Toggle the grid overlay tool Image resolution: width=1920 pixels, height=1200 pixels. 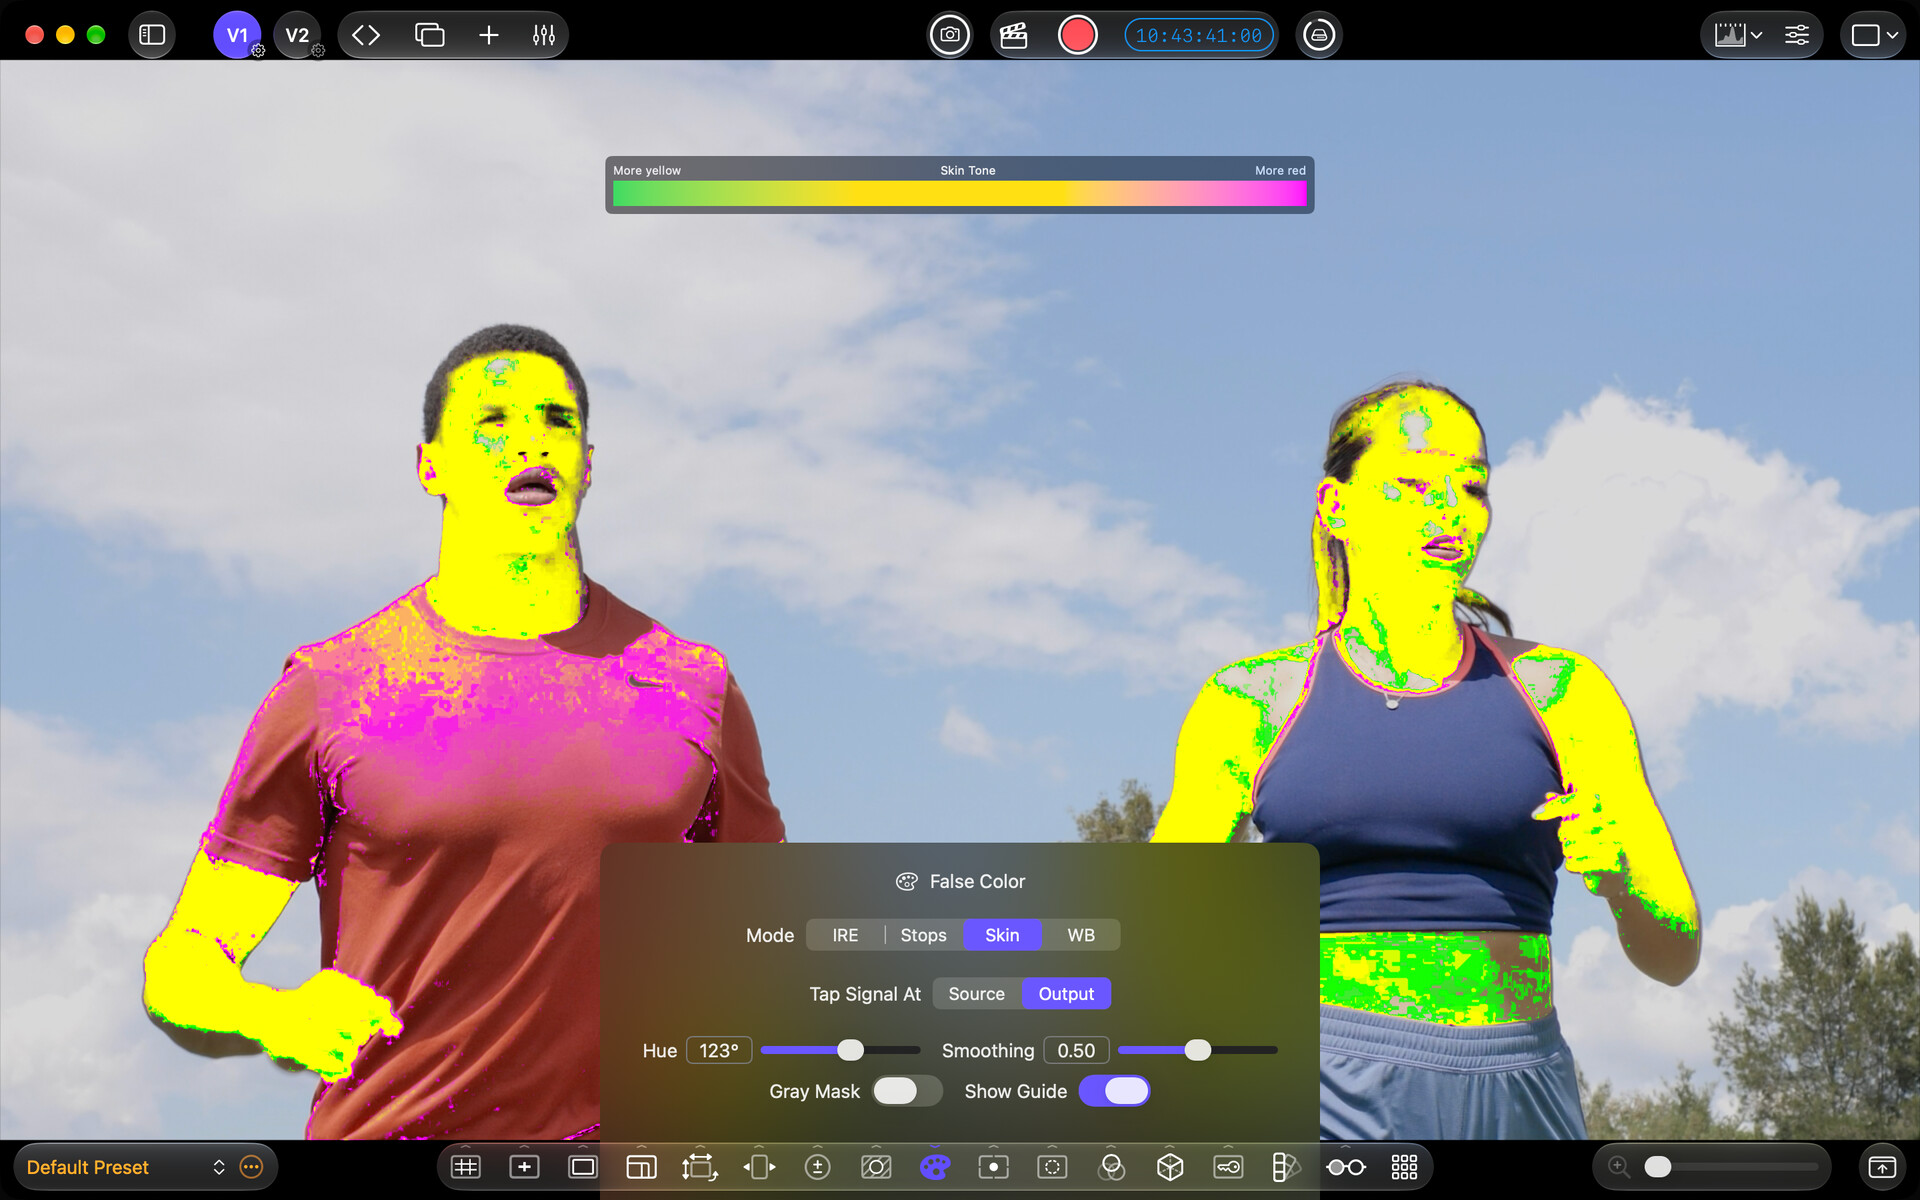(x=466, y=1167)
